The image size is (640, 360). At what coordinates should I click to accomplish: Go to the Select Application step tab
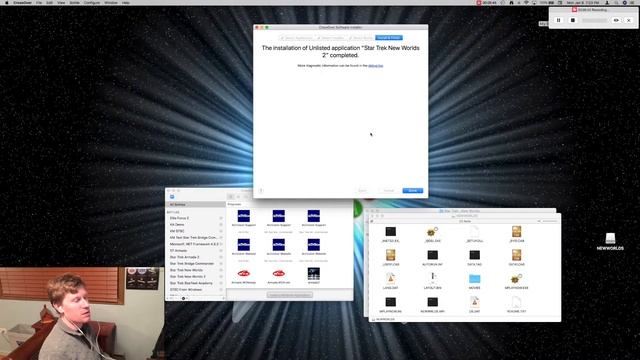pyautogui.click(x=297, y=38)
